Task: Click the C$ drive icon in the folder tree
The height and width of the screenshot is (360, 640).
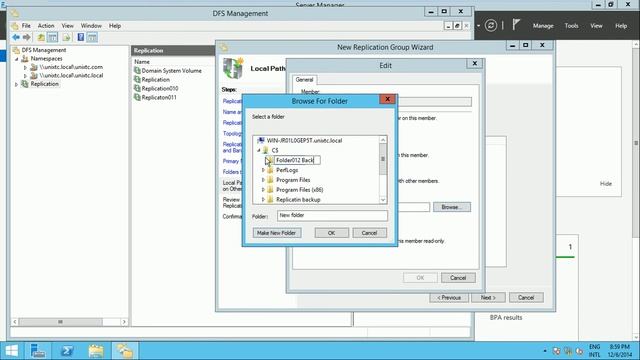Action: (x=266, y=150)
